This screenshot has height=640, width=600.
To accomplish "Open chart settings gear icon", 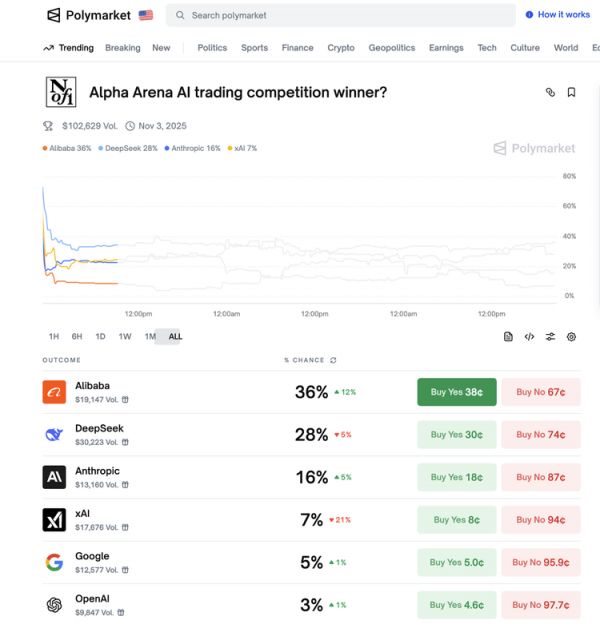I will [571, 337].
